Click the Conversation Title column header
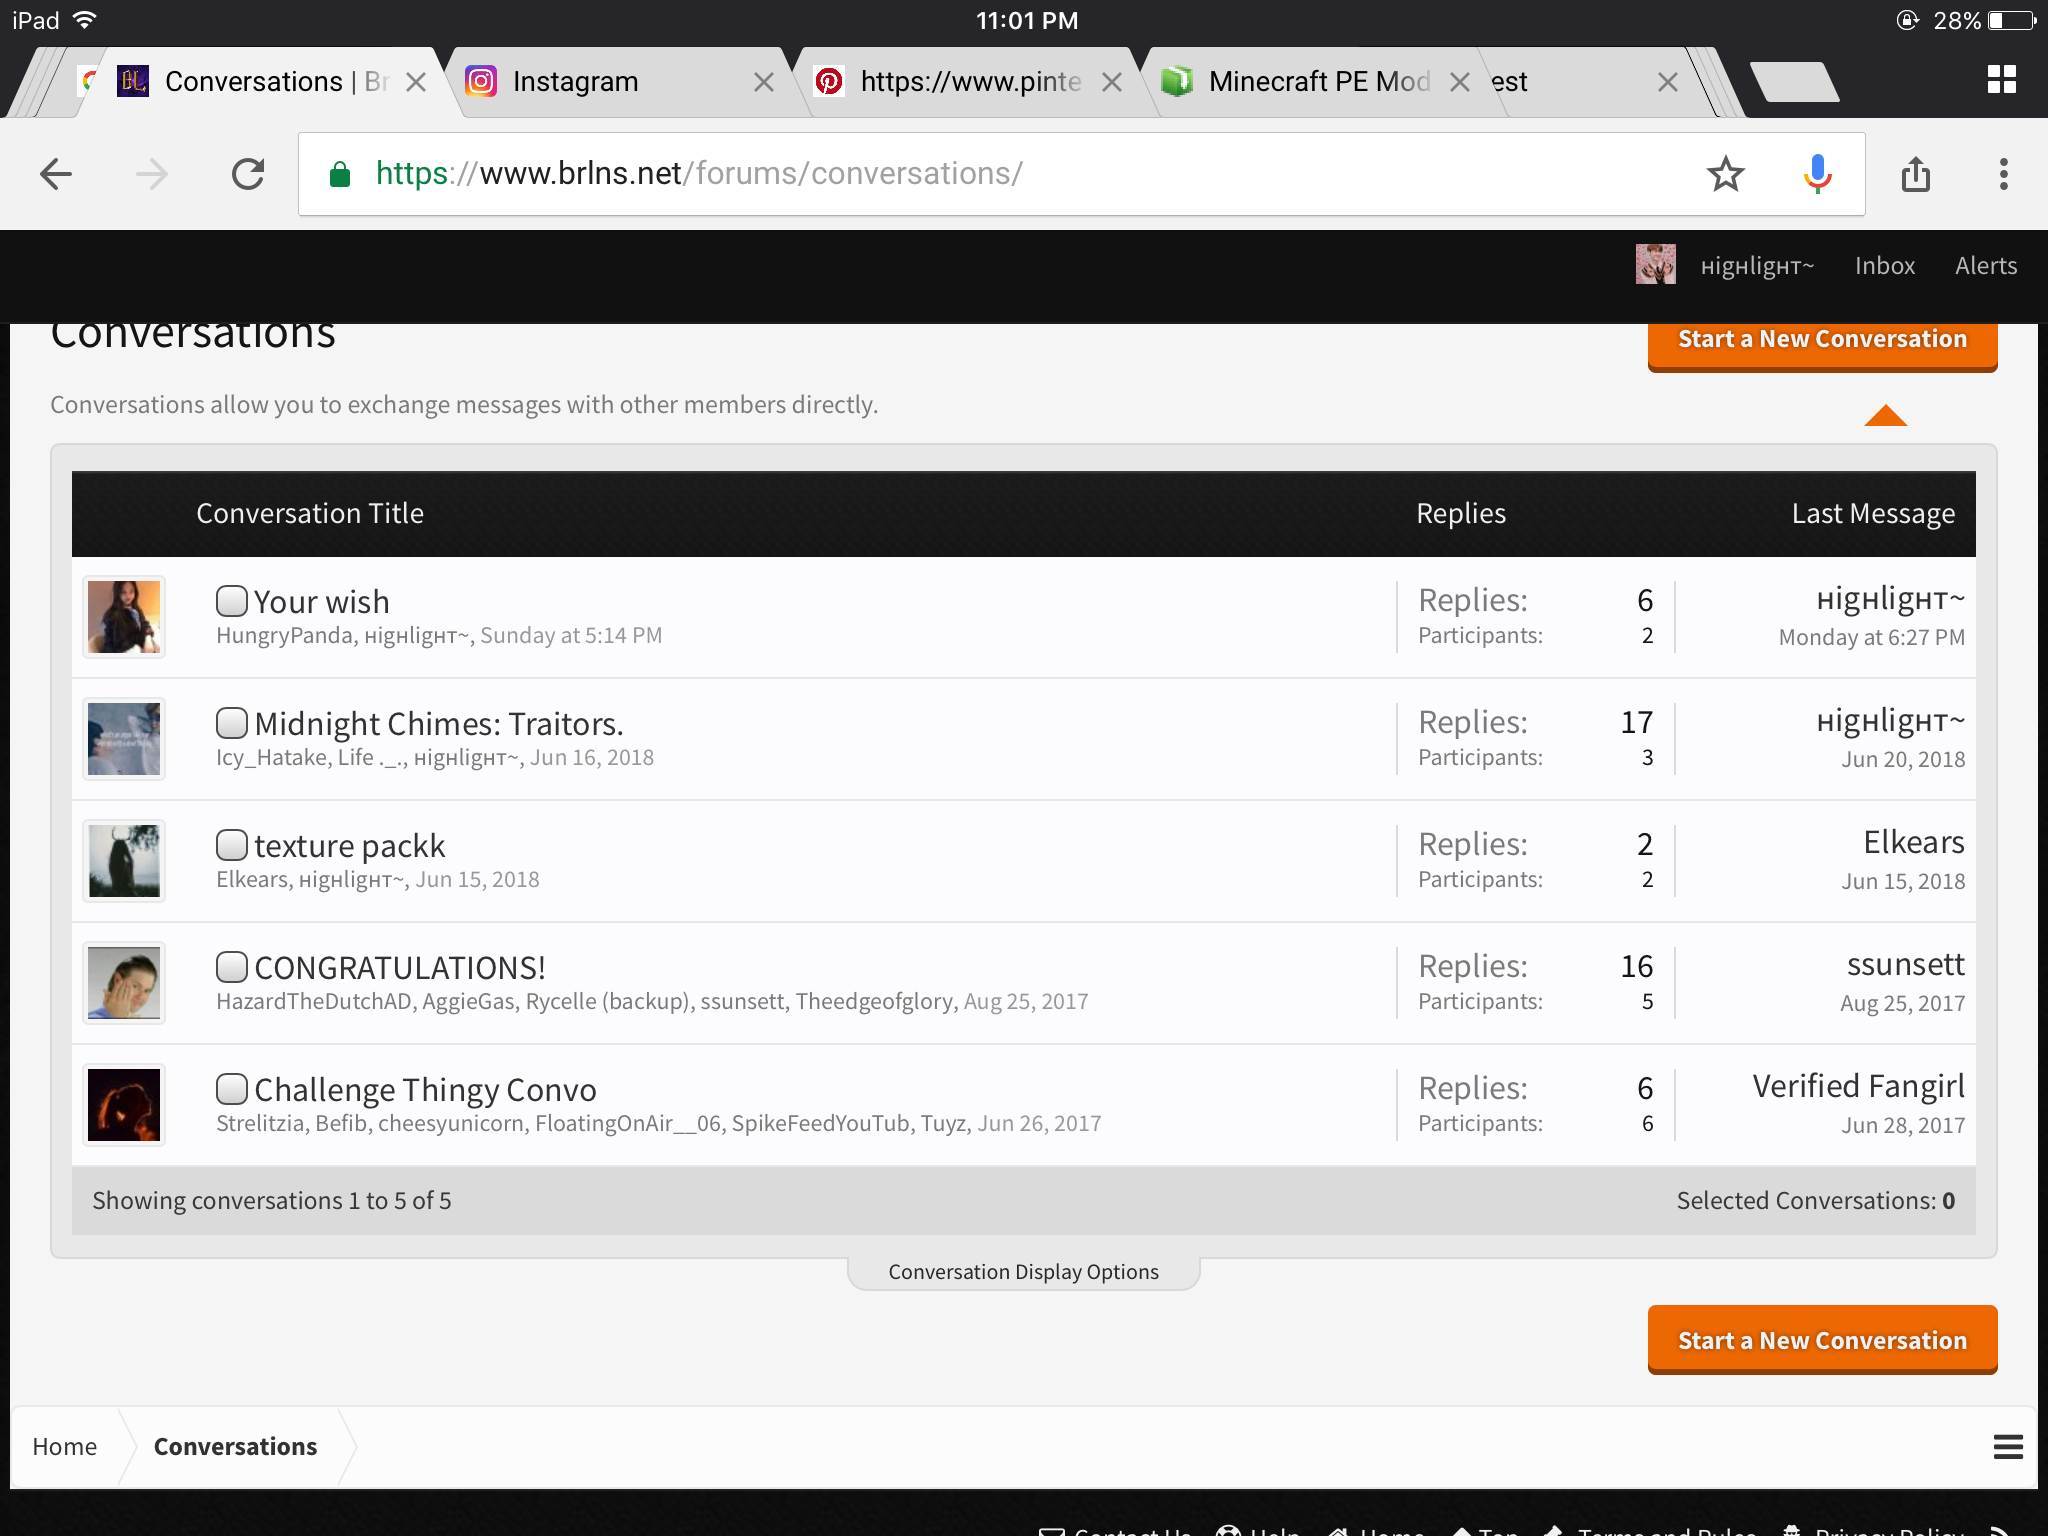2048x1536 pixels. [x=310, y=513]
